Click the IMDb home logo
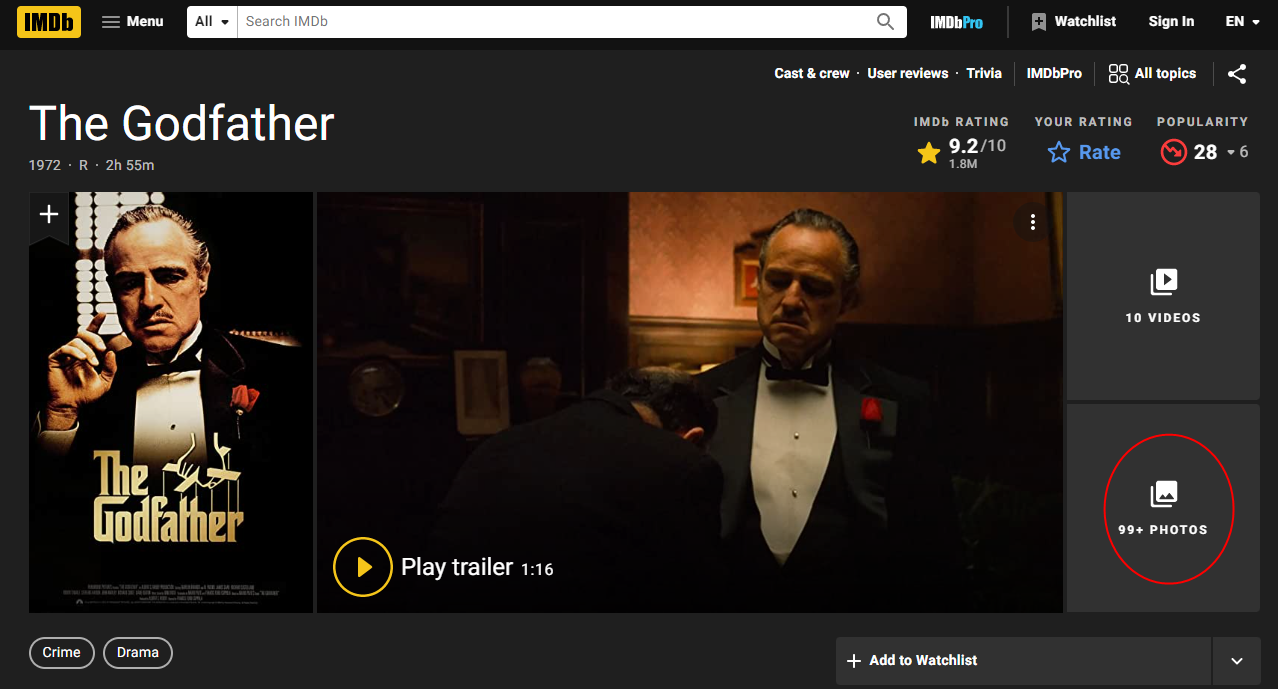 [x=49, y=21]
